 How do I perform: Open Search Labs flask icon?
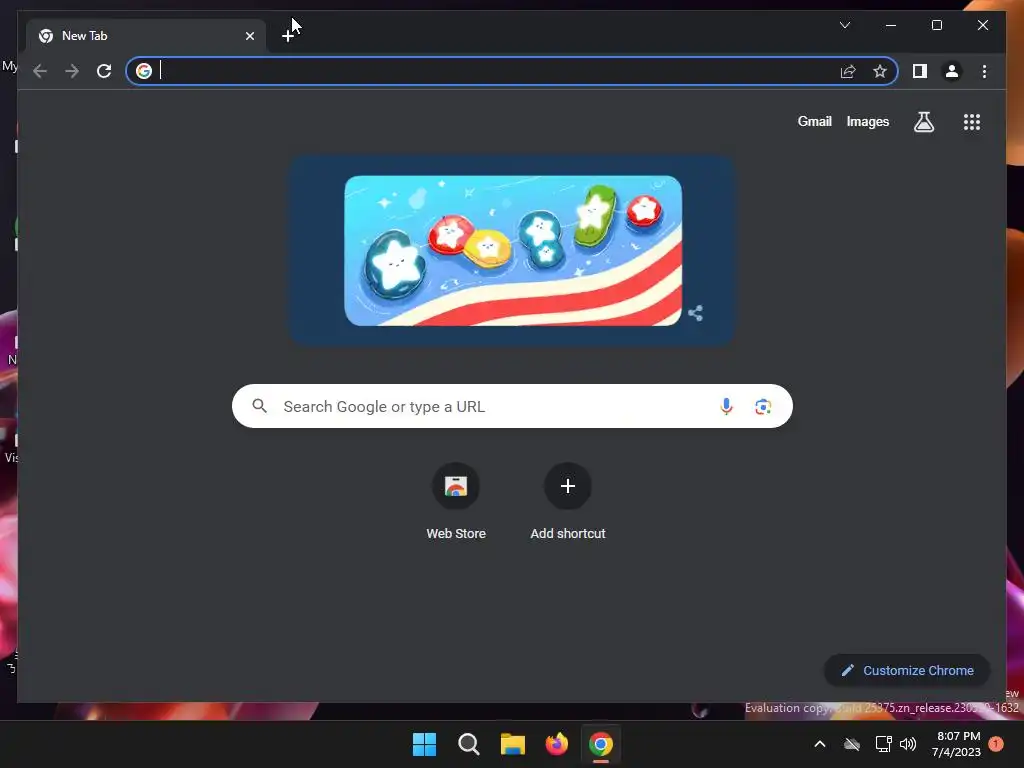(x=923, y=122)
